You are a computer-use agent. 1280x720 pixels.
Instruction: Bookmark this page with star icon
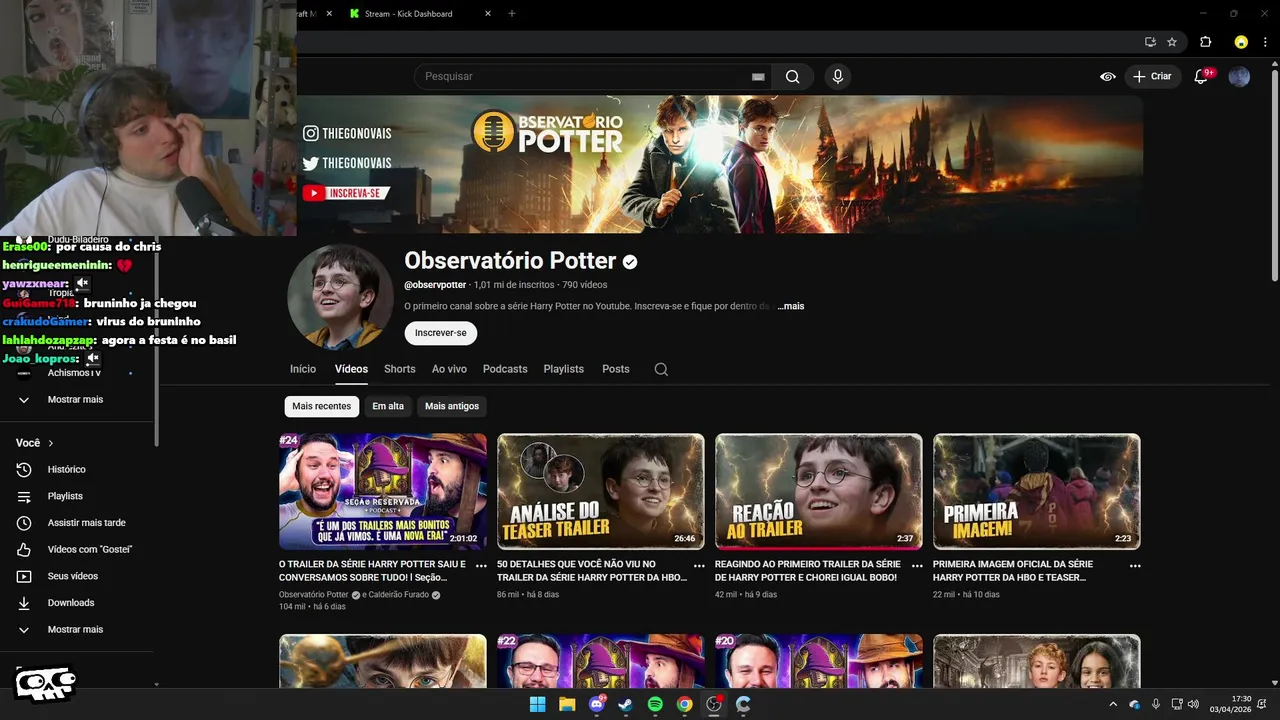tap(1172, 42)
